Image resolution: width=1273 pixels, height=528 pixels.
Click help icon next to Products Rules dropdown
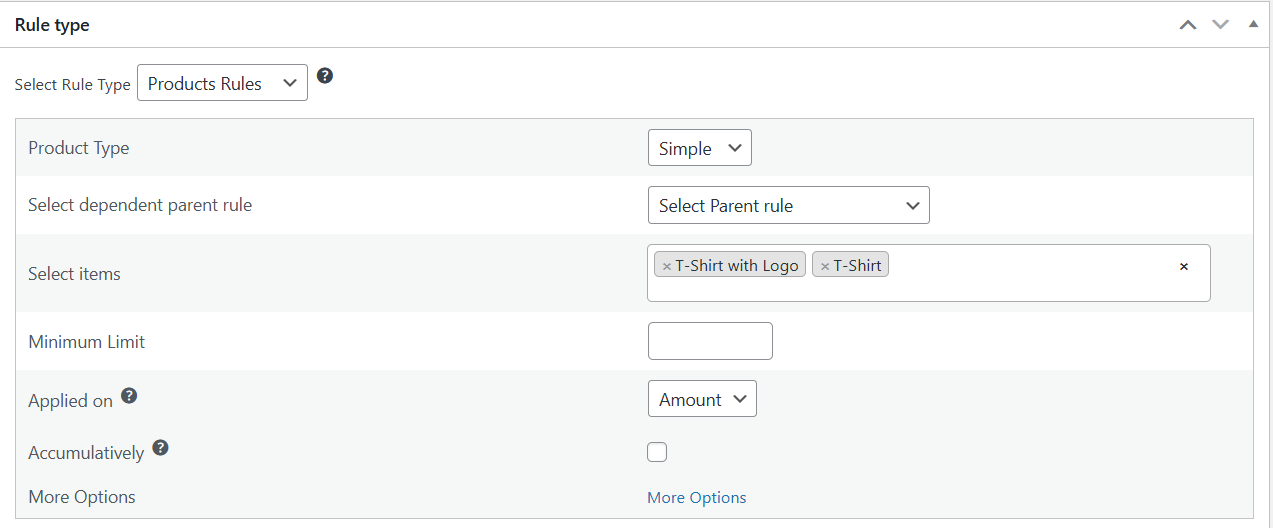point(324,76)
